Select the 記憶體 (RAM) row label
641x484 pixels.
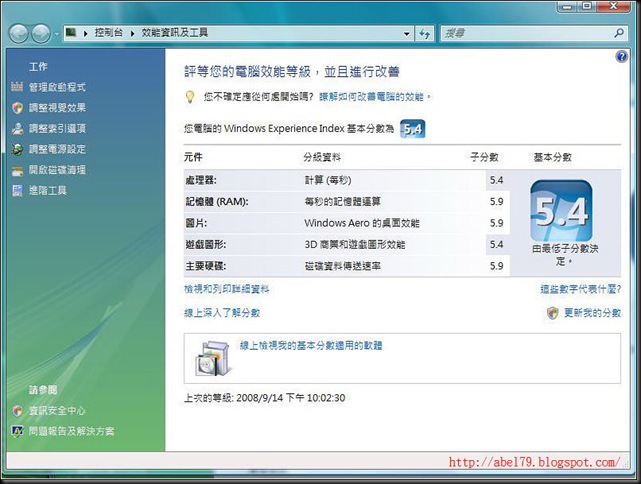[217, 202]
